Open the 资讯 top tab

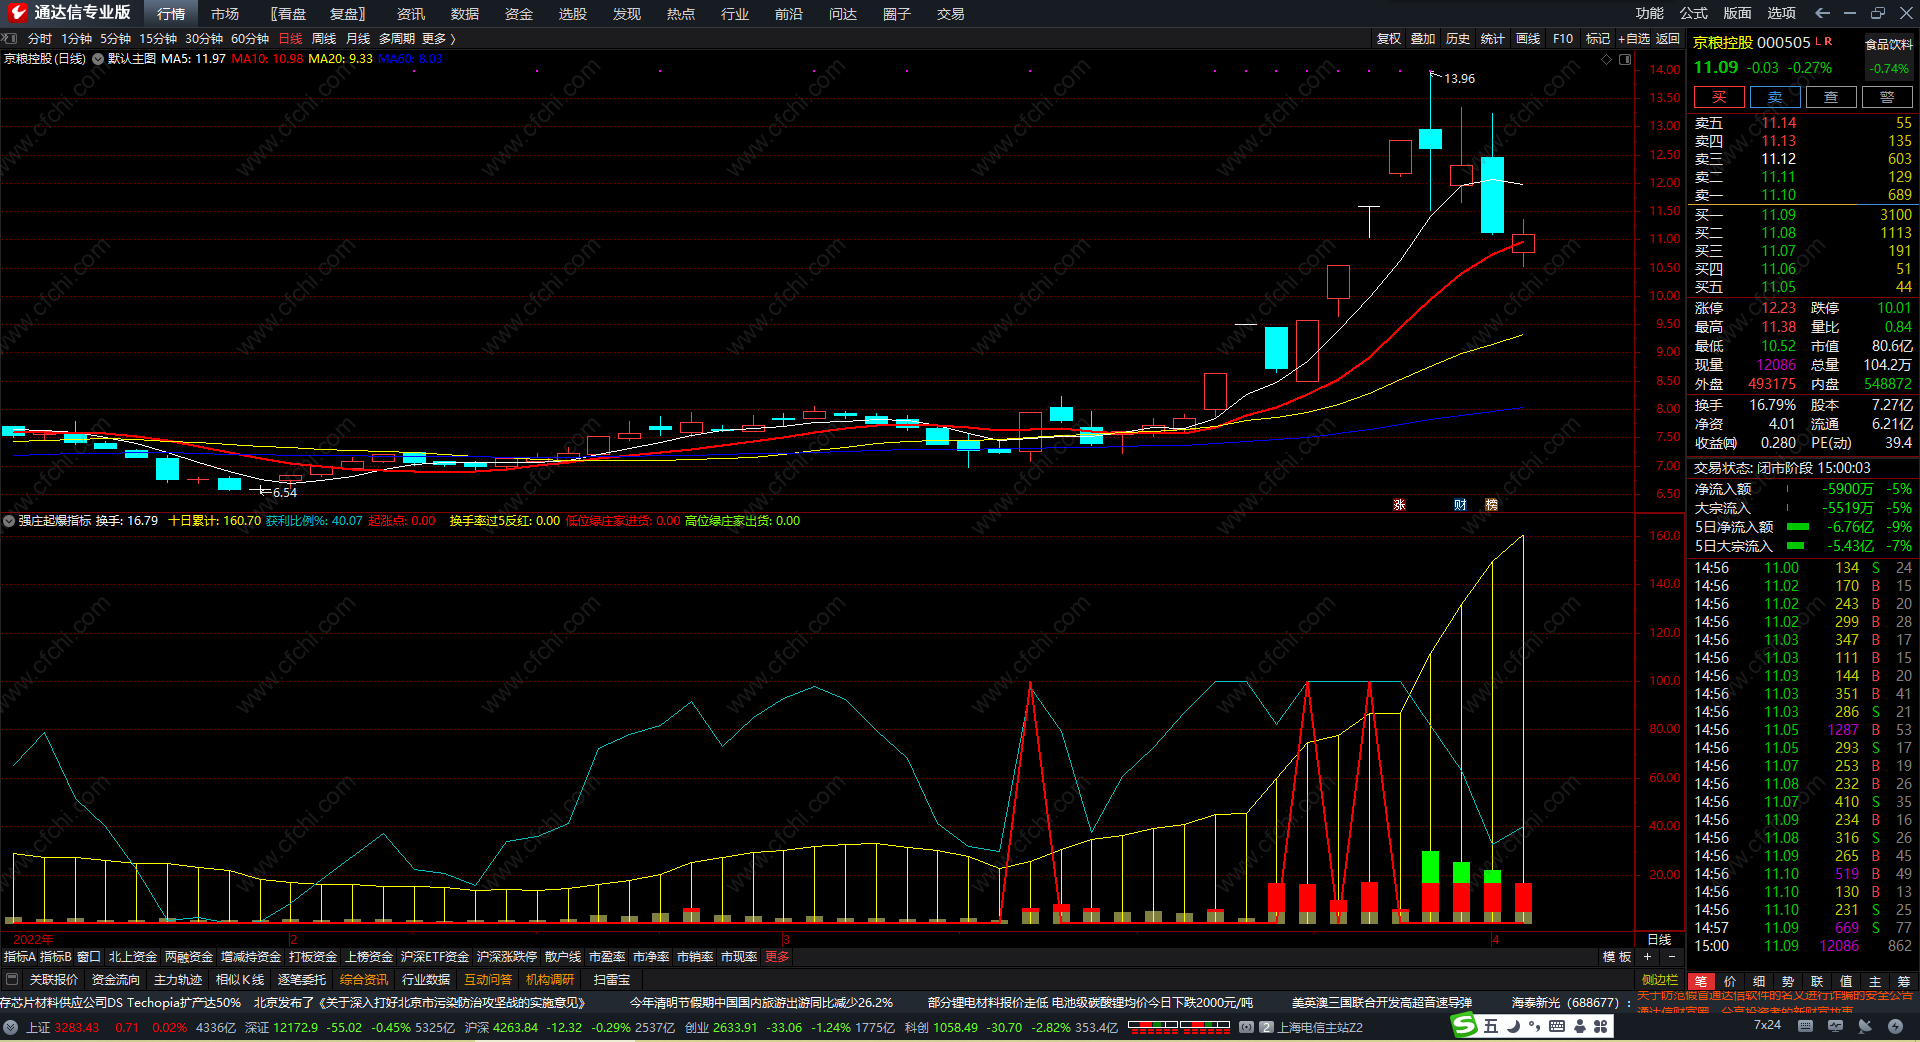point(411,14)
